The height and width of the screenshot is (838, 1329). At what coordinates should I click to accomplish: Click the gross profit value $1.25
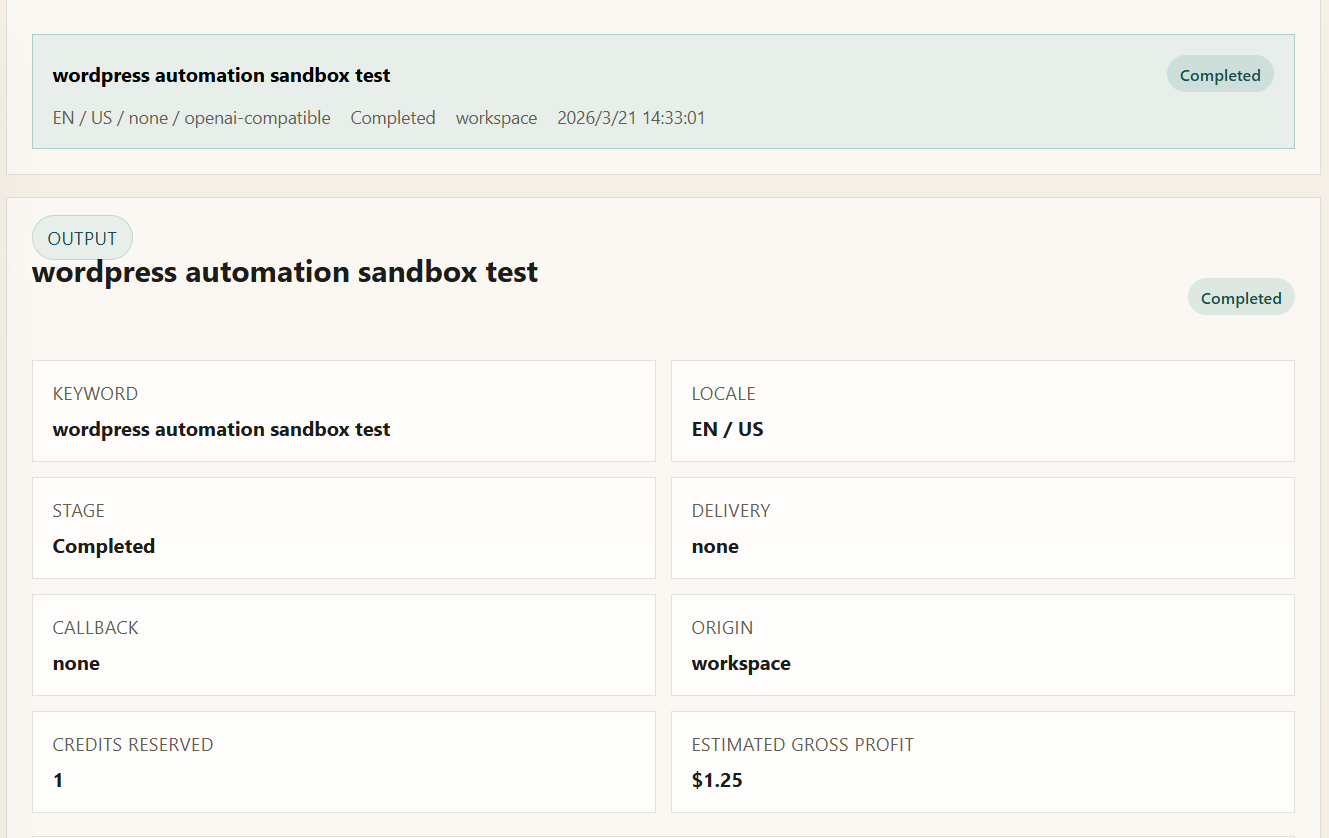[x=717, y=780]
